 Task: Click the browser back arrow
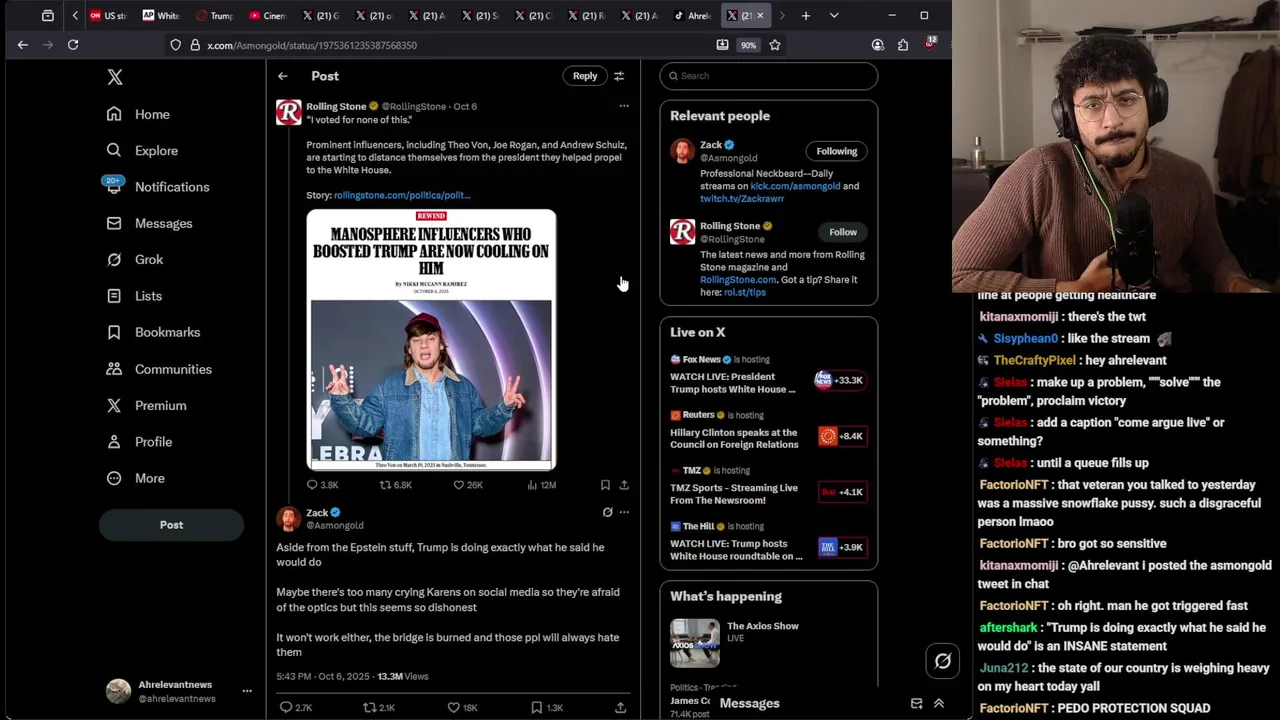tap(22, 45)
